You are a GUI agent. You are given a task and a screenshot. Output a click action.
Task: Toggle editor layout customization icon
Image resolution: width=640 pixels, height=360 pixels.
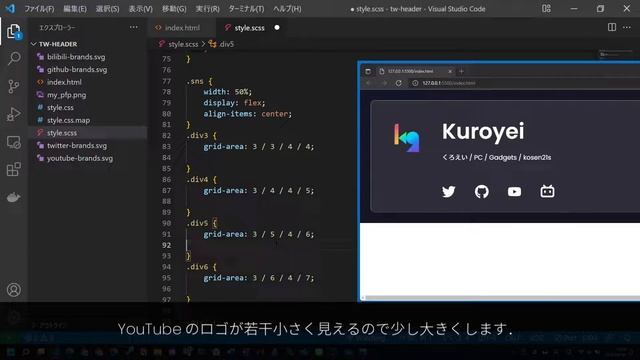coord(546,9)
